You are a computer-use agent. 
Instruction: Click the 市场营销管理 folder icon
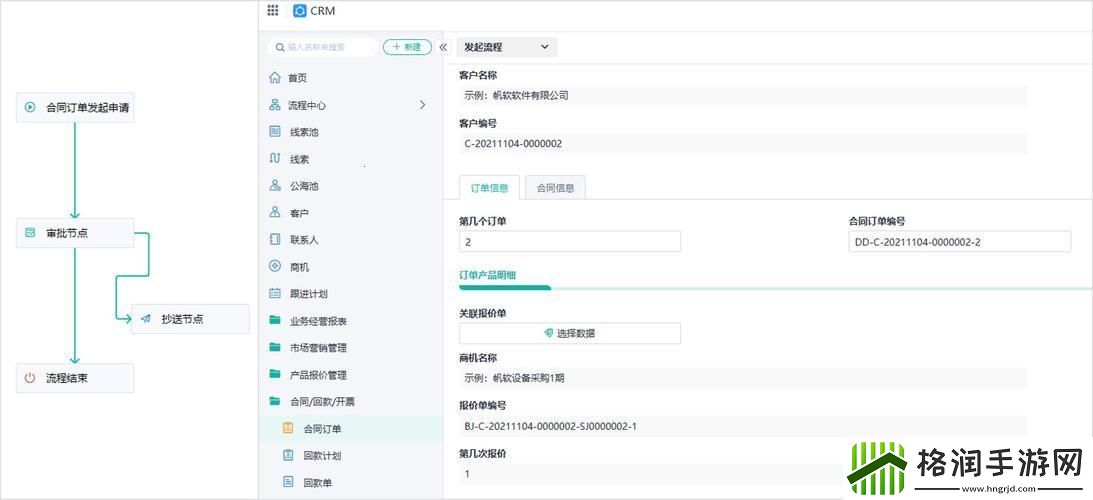(275, 347)
